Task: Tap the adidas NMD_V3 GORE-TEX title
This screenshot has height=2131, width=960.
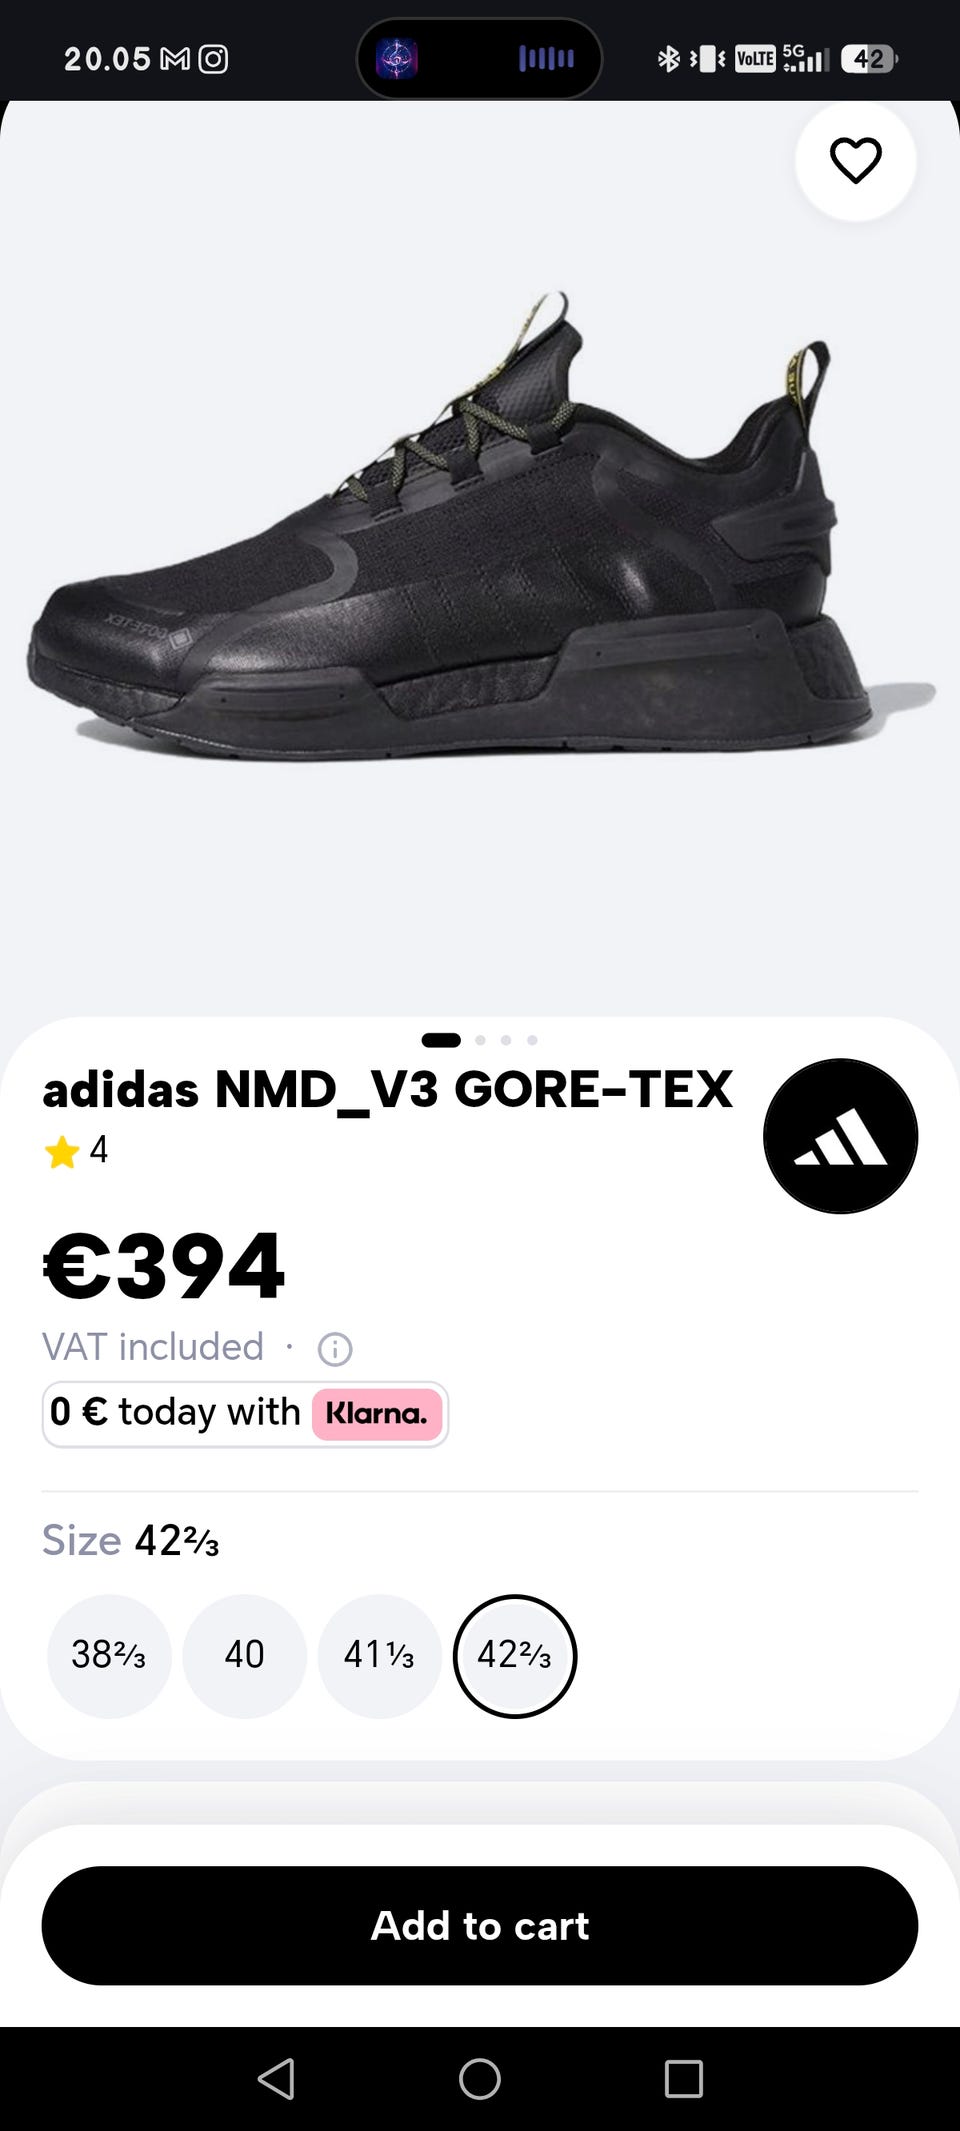Action: pyautogui.click(x=388, y=1090)
